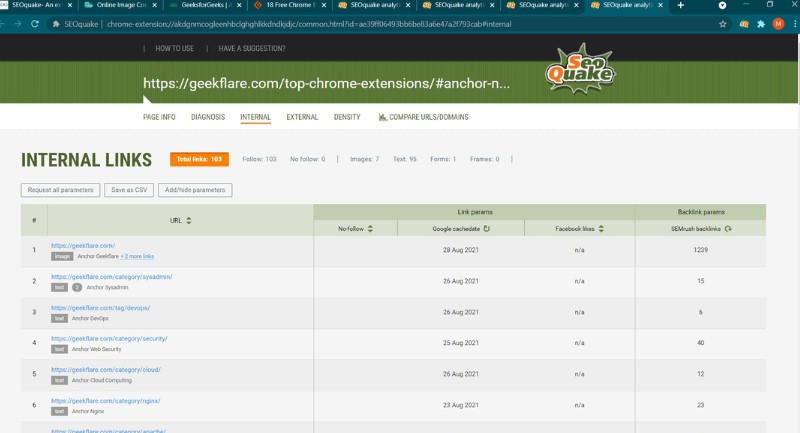Open the Chrome profile avatar
The image size is (800, 433).
click(778, 23)
